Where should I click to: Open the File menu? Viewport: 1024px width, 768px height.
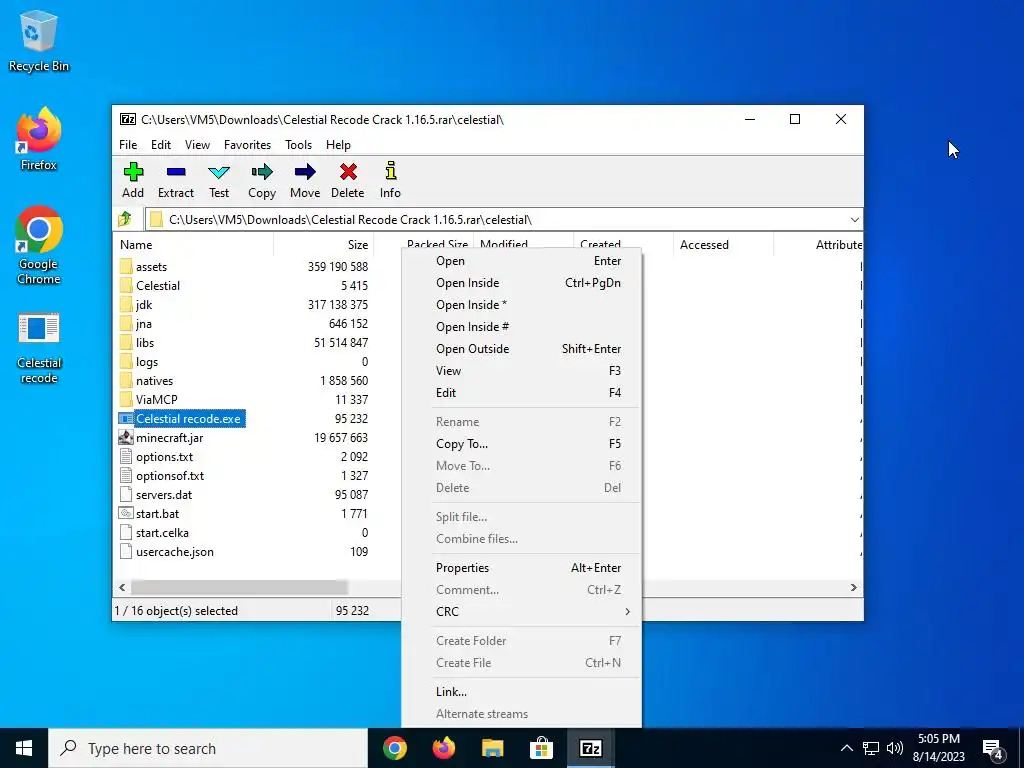pos(128,145)
